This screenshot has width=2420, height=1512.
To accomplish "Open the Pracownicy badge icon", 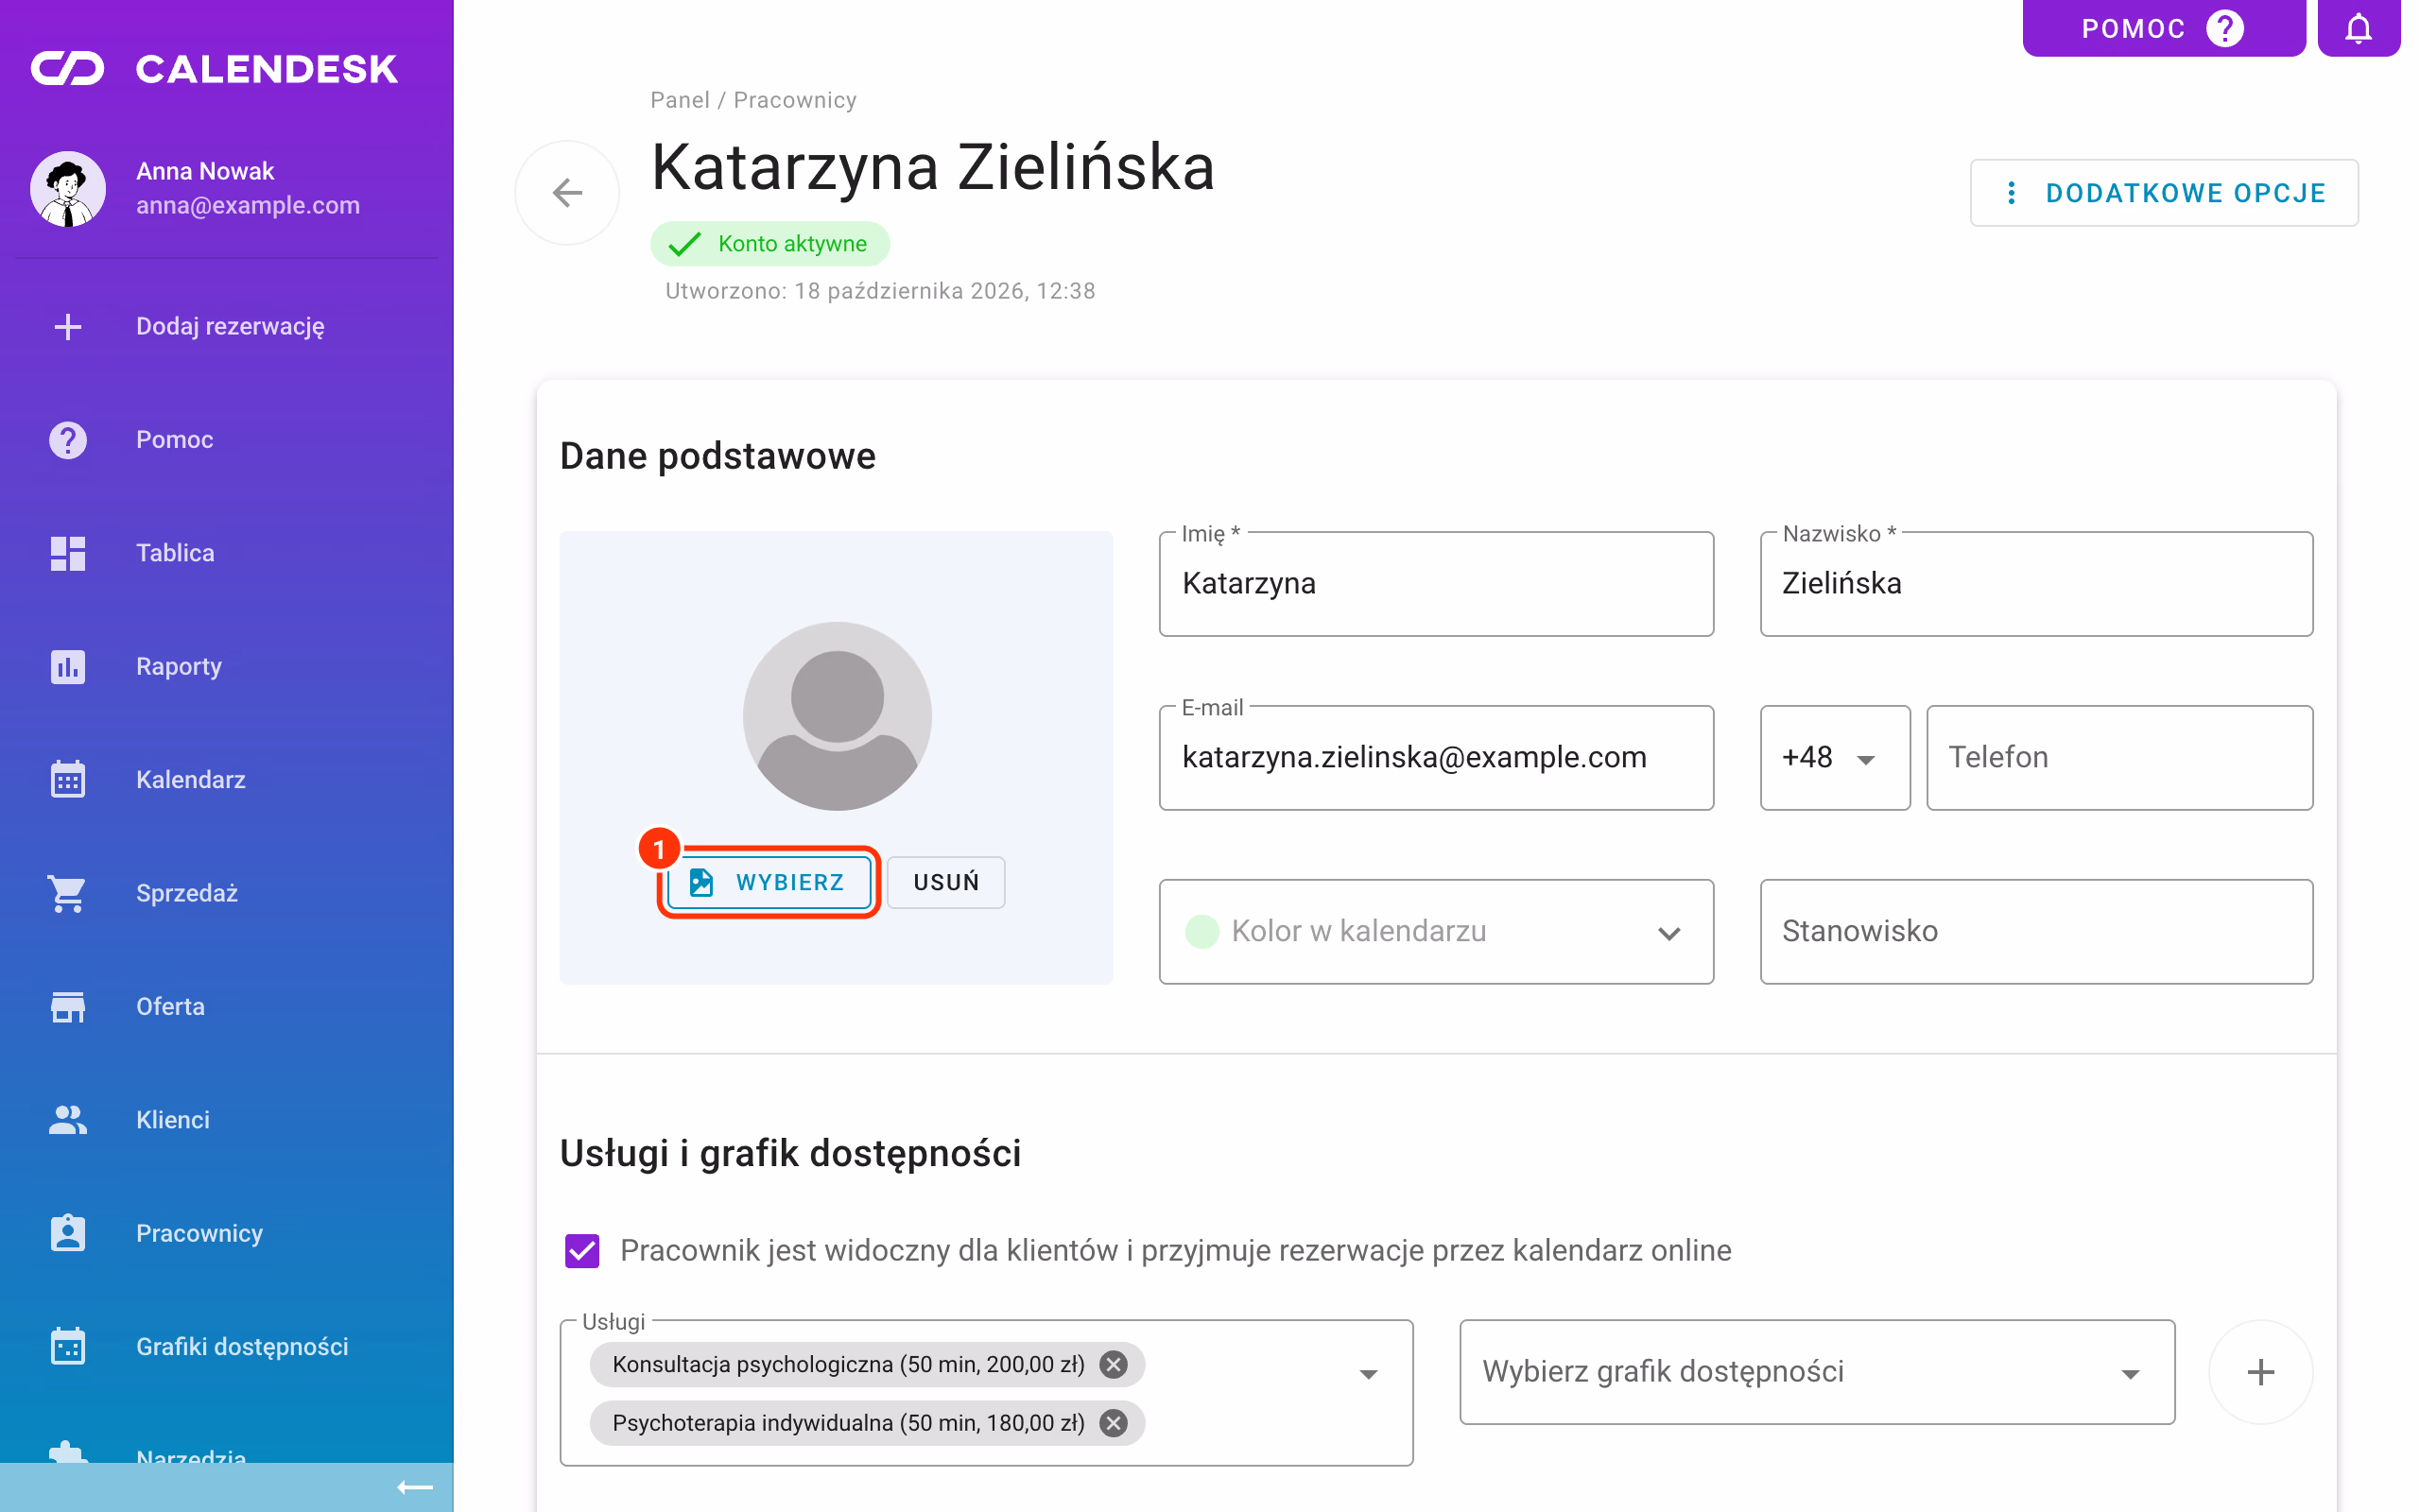I will pos(68,1233).
